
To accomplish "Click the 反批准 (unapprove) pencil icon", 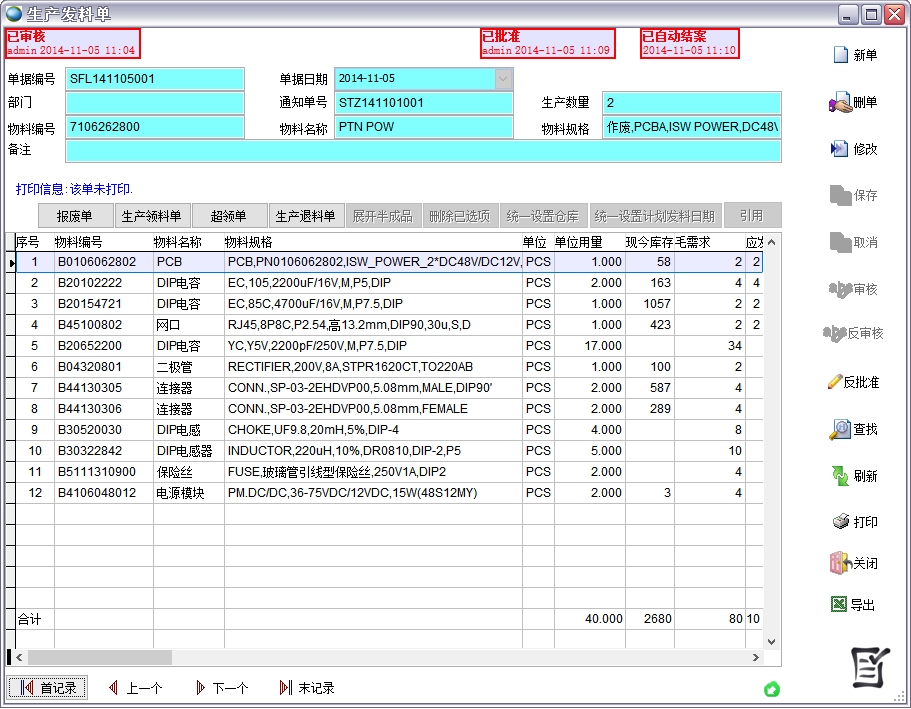I will click(835, 382).
